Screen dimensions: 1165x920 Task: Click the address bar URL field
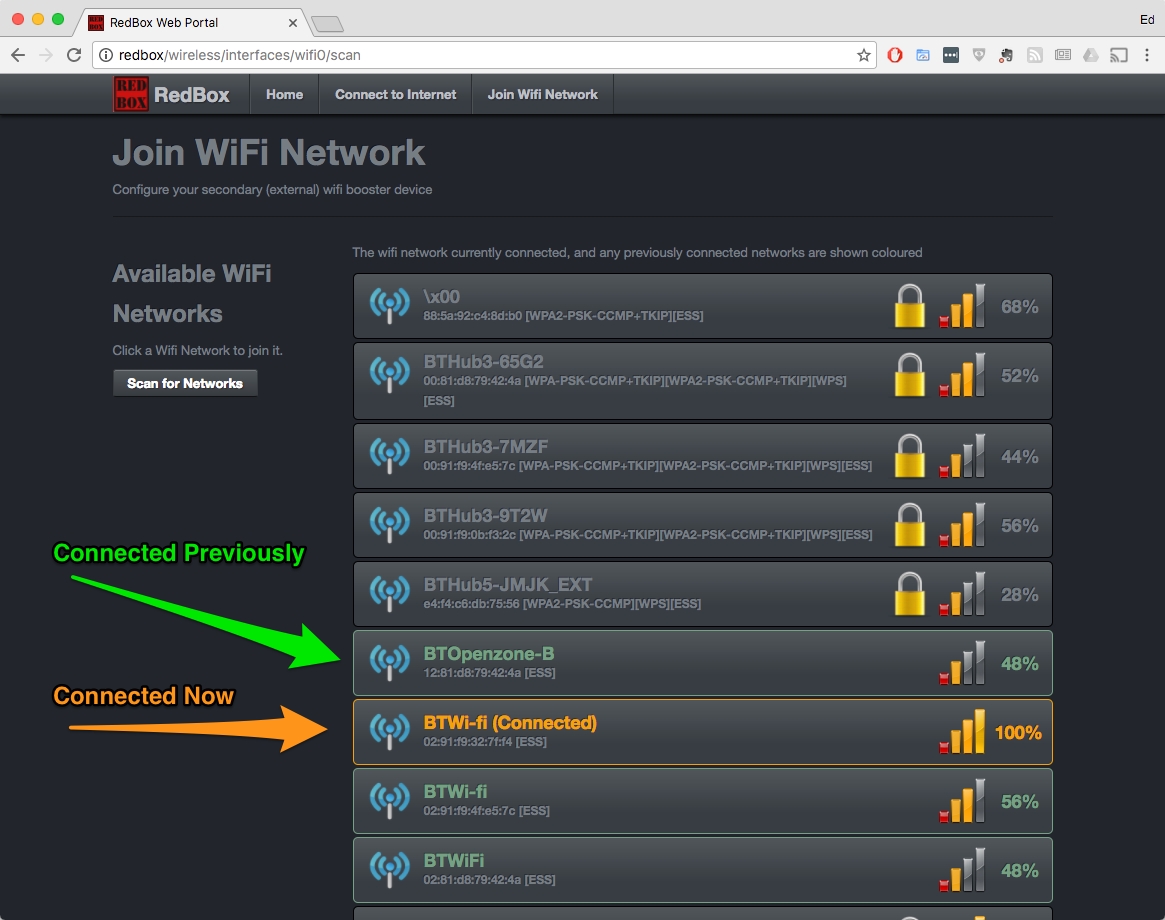pyautogui.click(x=483, y=55)
